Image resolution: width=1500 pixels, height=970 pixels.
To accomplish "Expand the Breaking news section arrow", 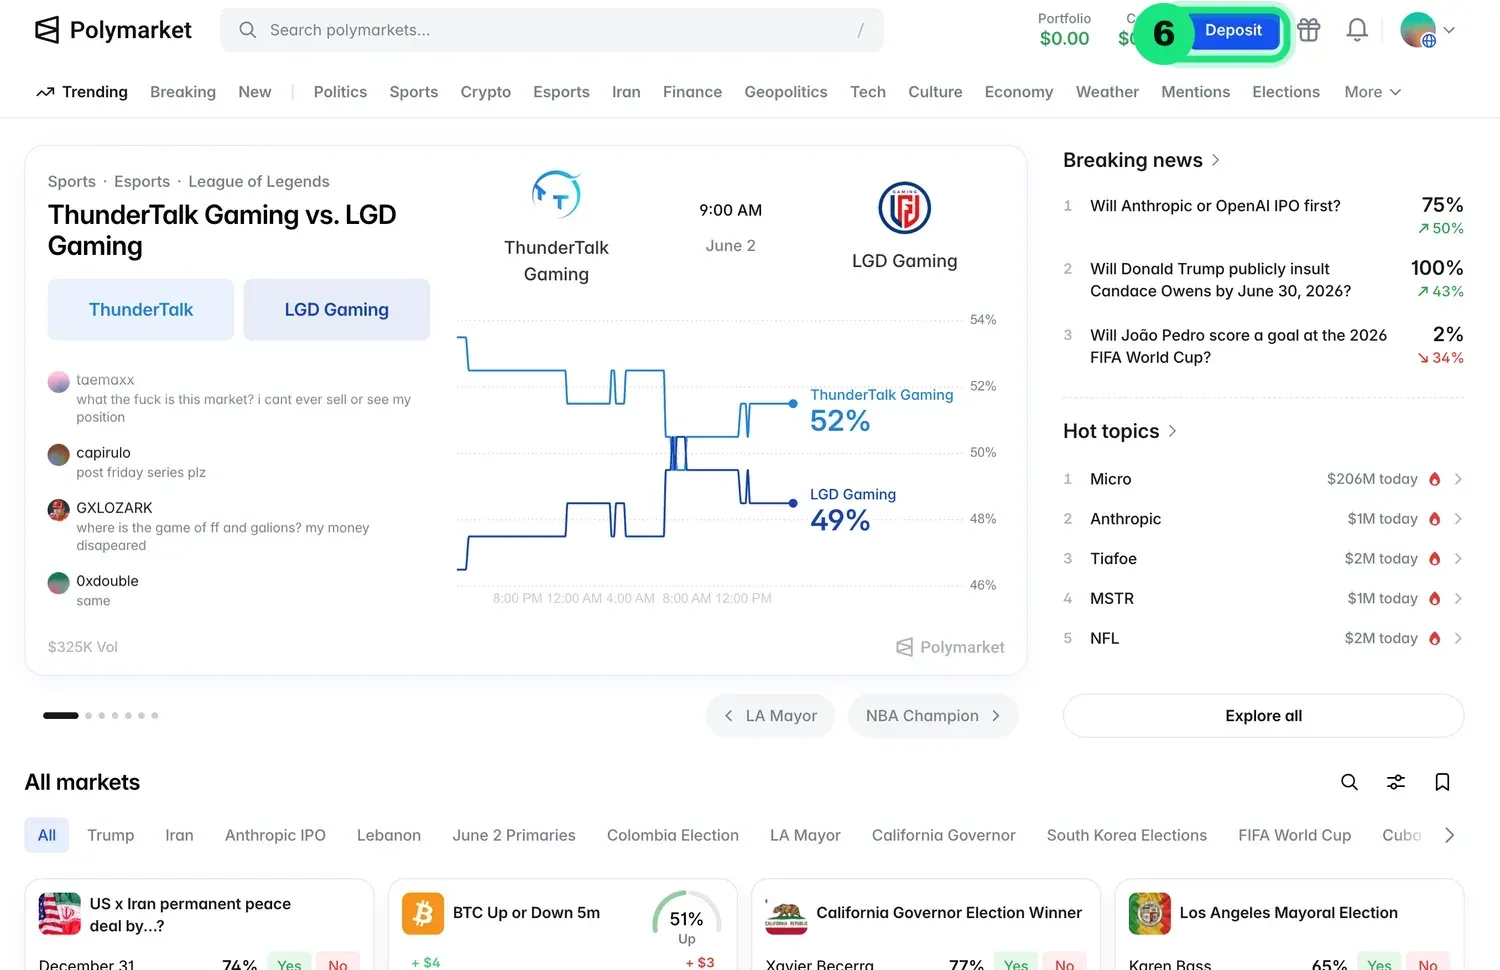I will [x=1216, y=160].
